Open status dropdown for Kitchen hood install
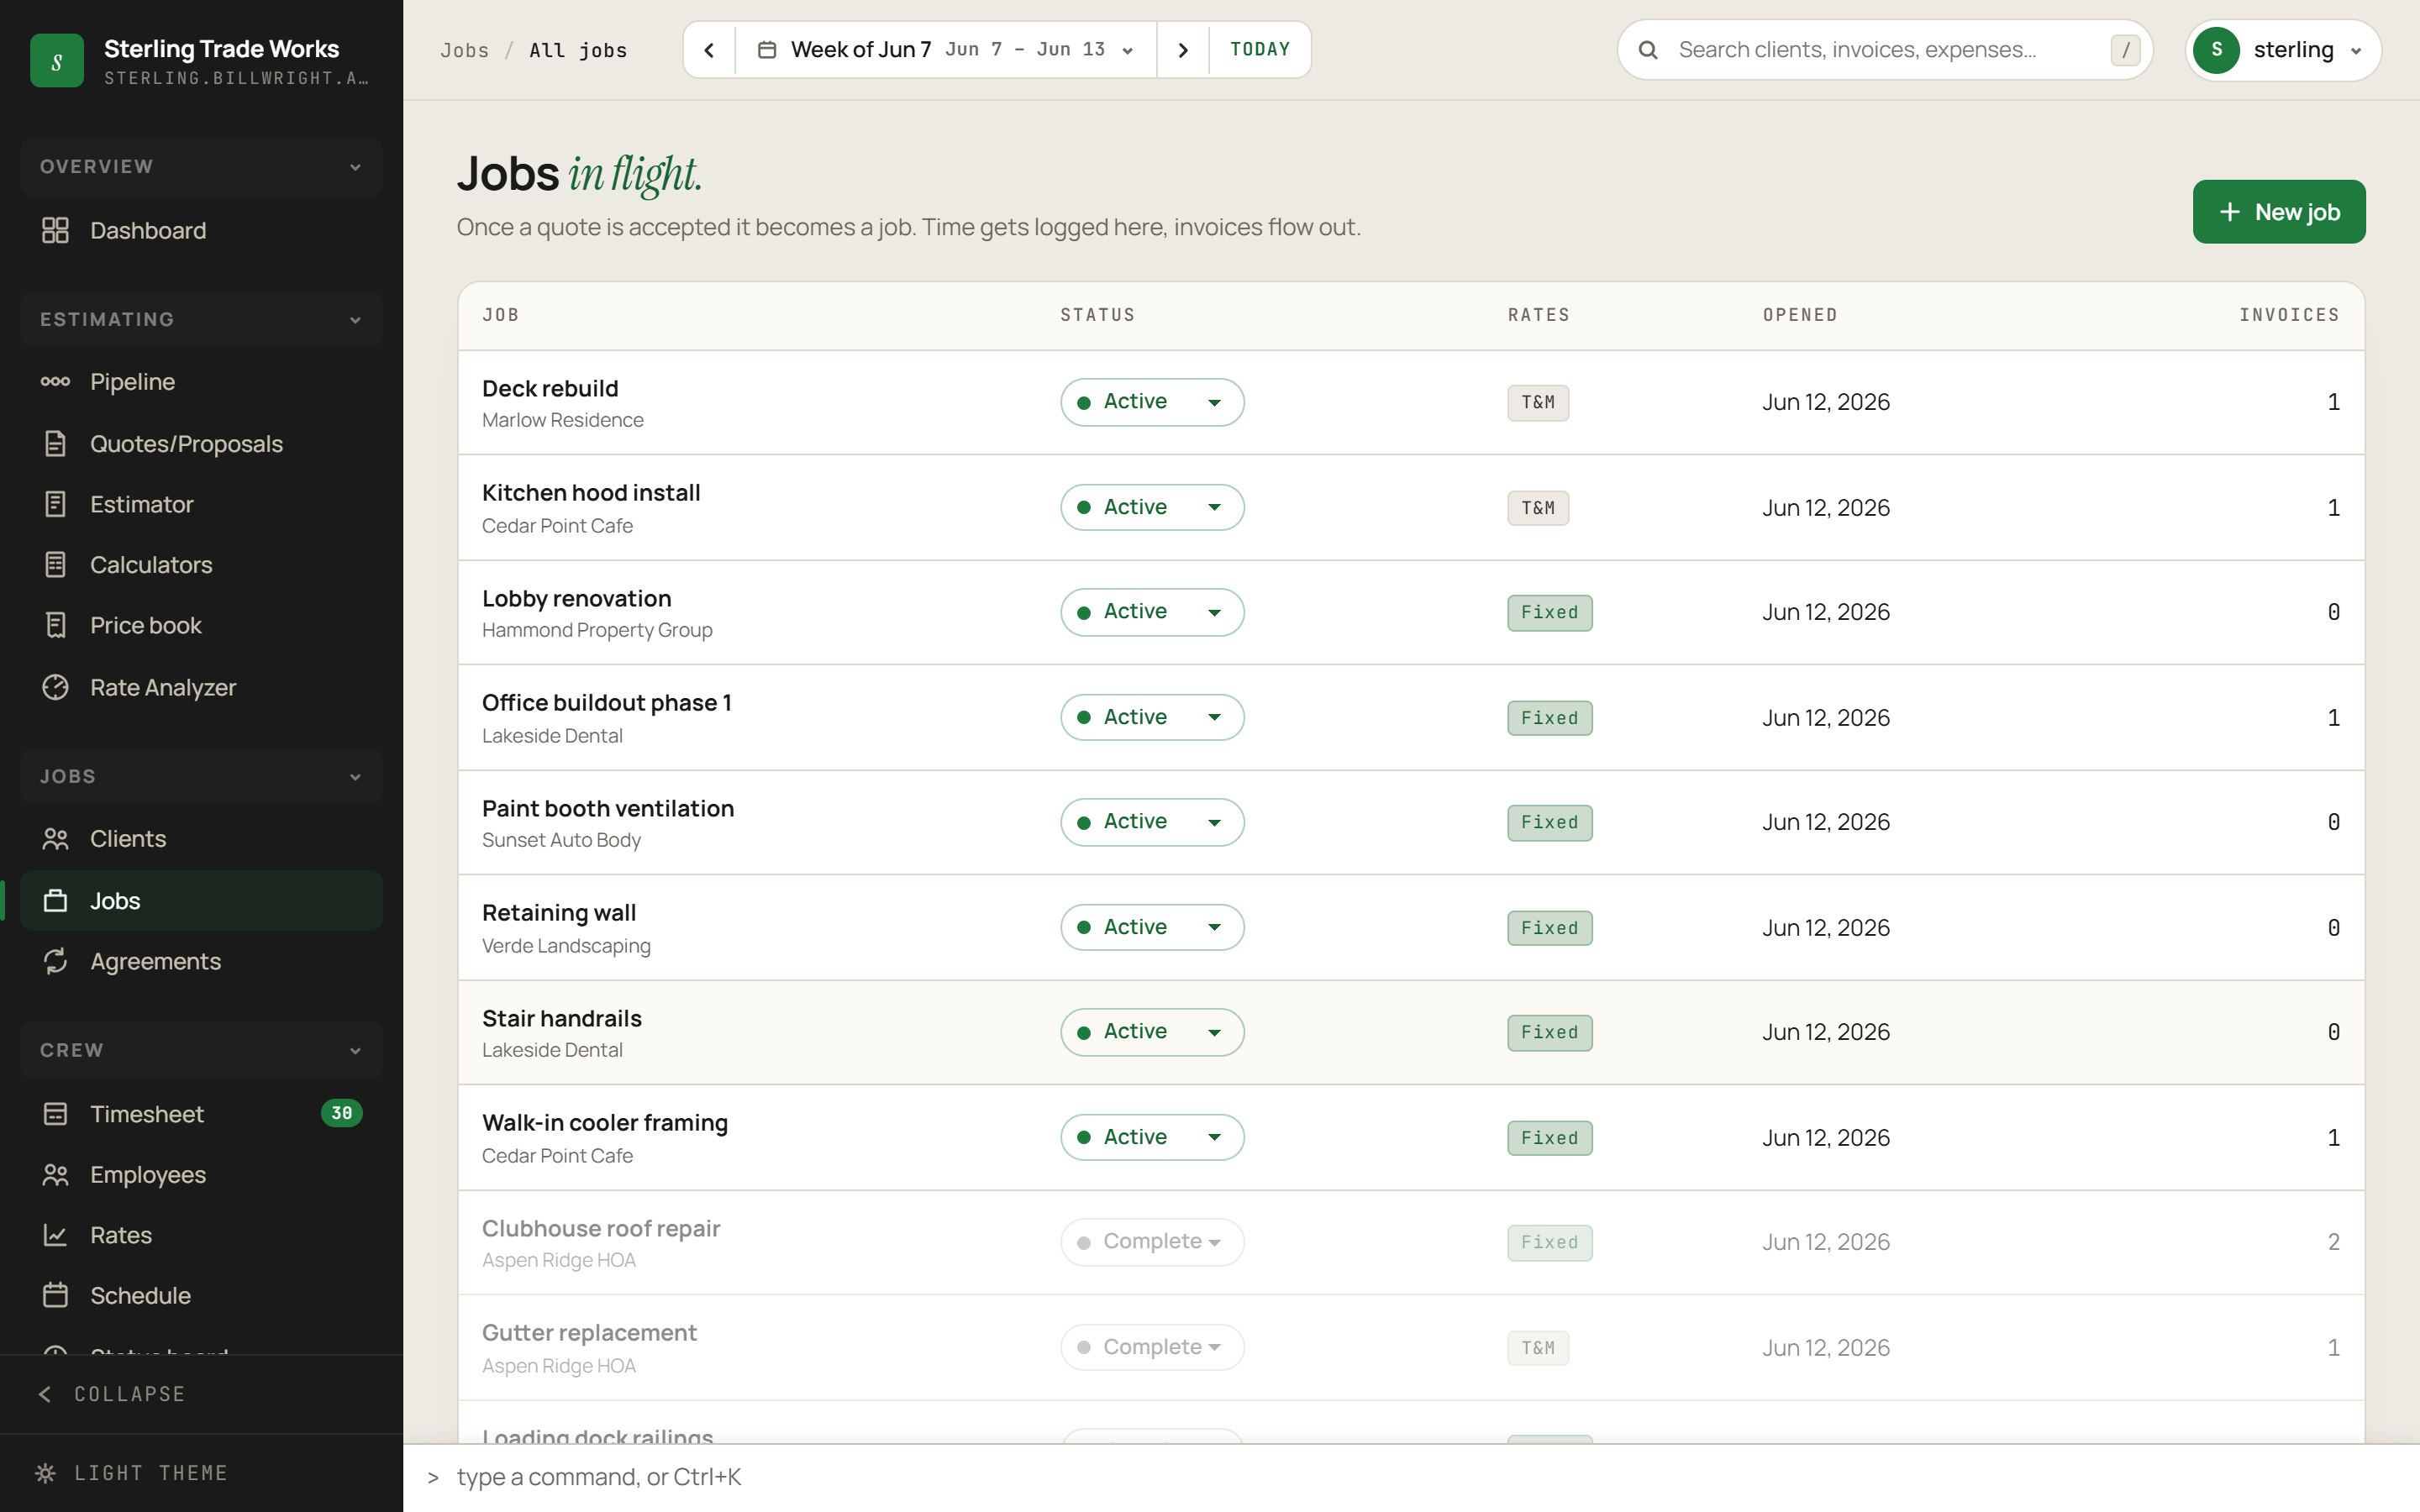Viewport: 2420px width, 1512px height. [x=1152, y=507]
